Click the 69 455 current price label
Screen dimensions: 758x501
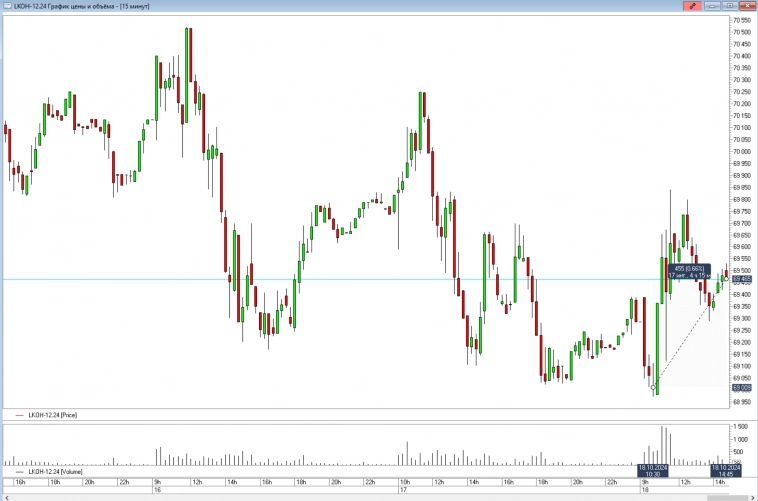pyautogui.click(x=742, y=279)
